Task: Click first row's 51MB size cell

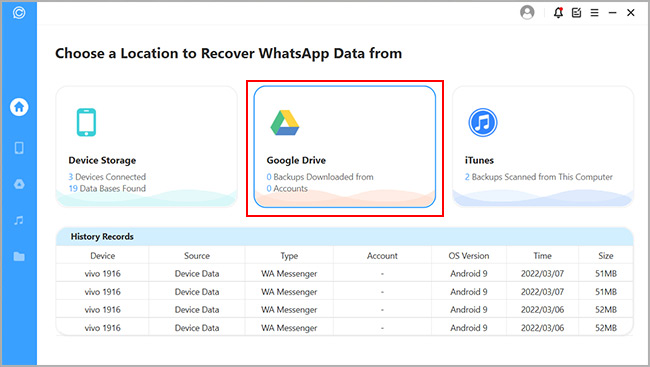Action: pyautogui.click(x=606, y=274)
